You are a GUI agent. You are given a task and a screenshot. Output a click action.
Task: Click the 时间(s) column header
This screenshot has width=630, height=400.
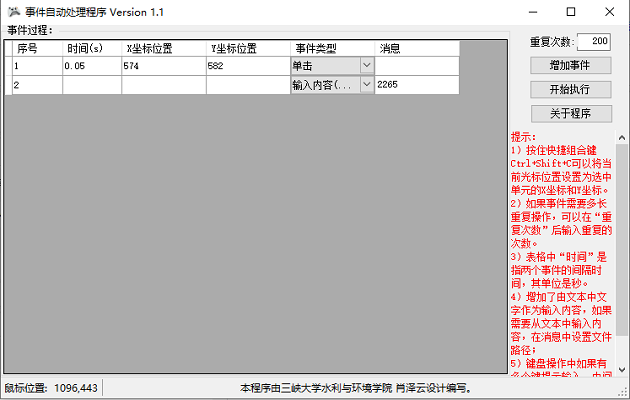coord(92,49)
